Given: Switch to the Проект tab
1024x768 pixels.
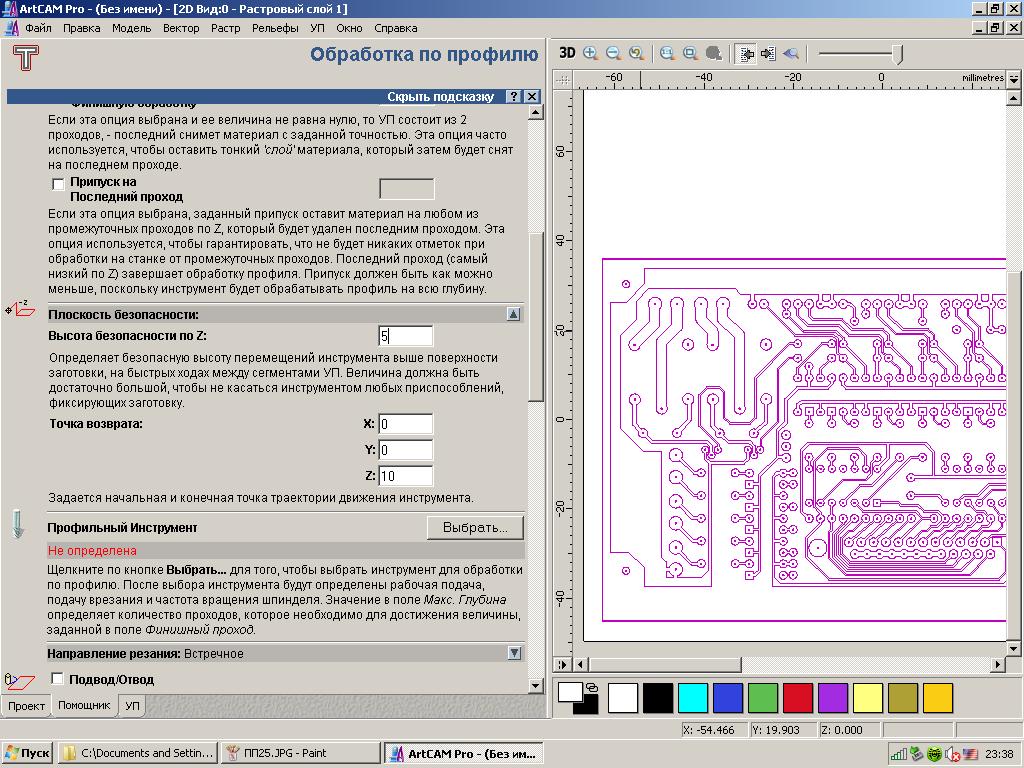Looking at the screenshot, I should click(x=26, y=706).
